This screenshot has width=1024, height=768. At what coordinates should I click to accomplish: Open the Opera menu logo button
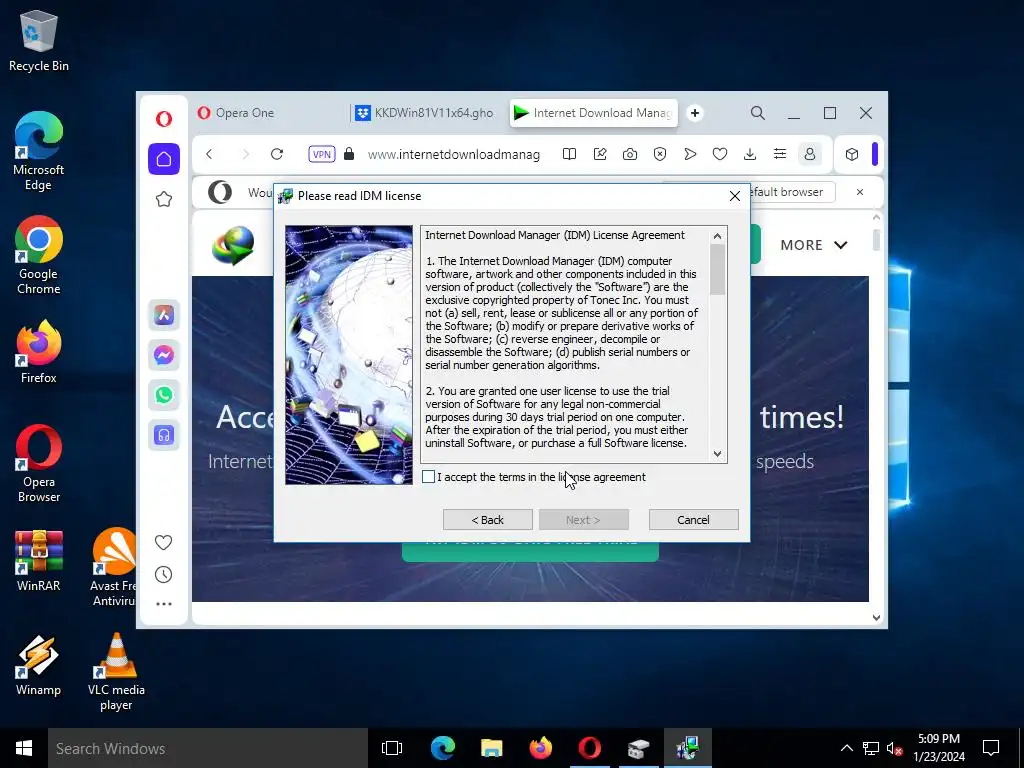pyautogui.click(x=164, y=118)
